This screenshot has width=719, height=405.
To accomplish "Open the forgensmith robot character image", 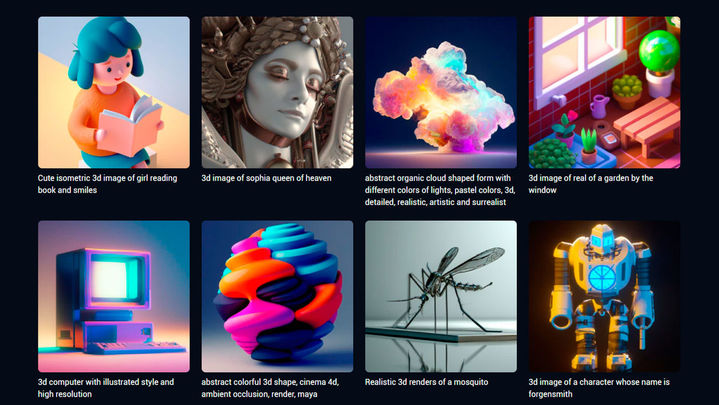I will [604, 296].
